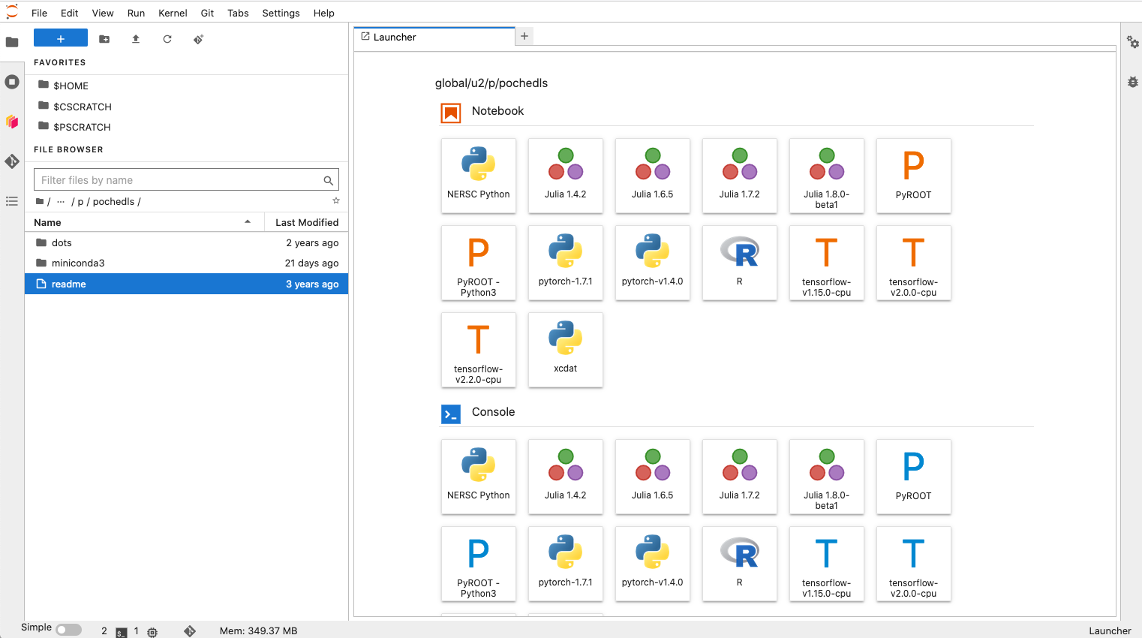Image resolution: width=1142 pixels, height=638 pixels.
Task: Open Julia 1.4.2 console
Action: [565, 476]
